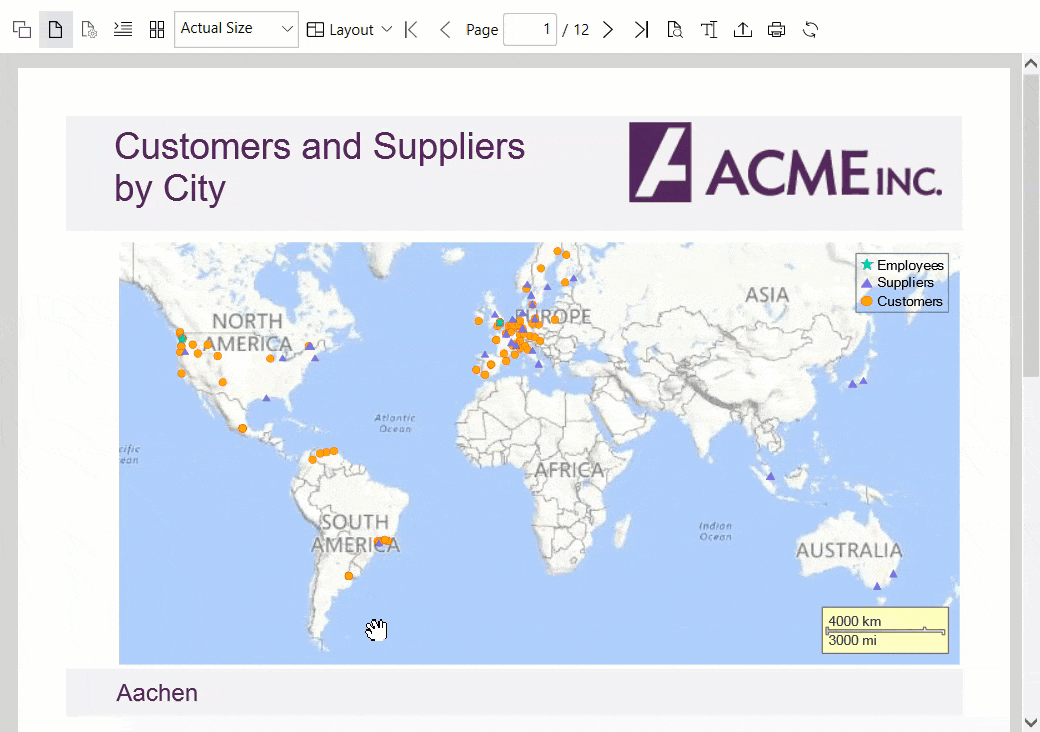Toggle the document outline panel icon

[123, 30]
